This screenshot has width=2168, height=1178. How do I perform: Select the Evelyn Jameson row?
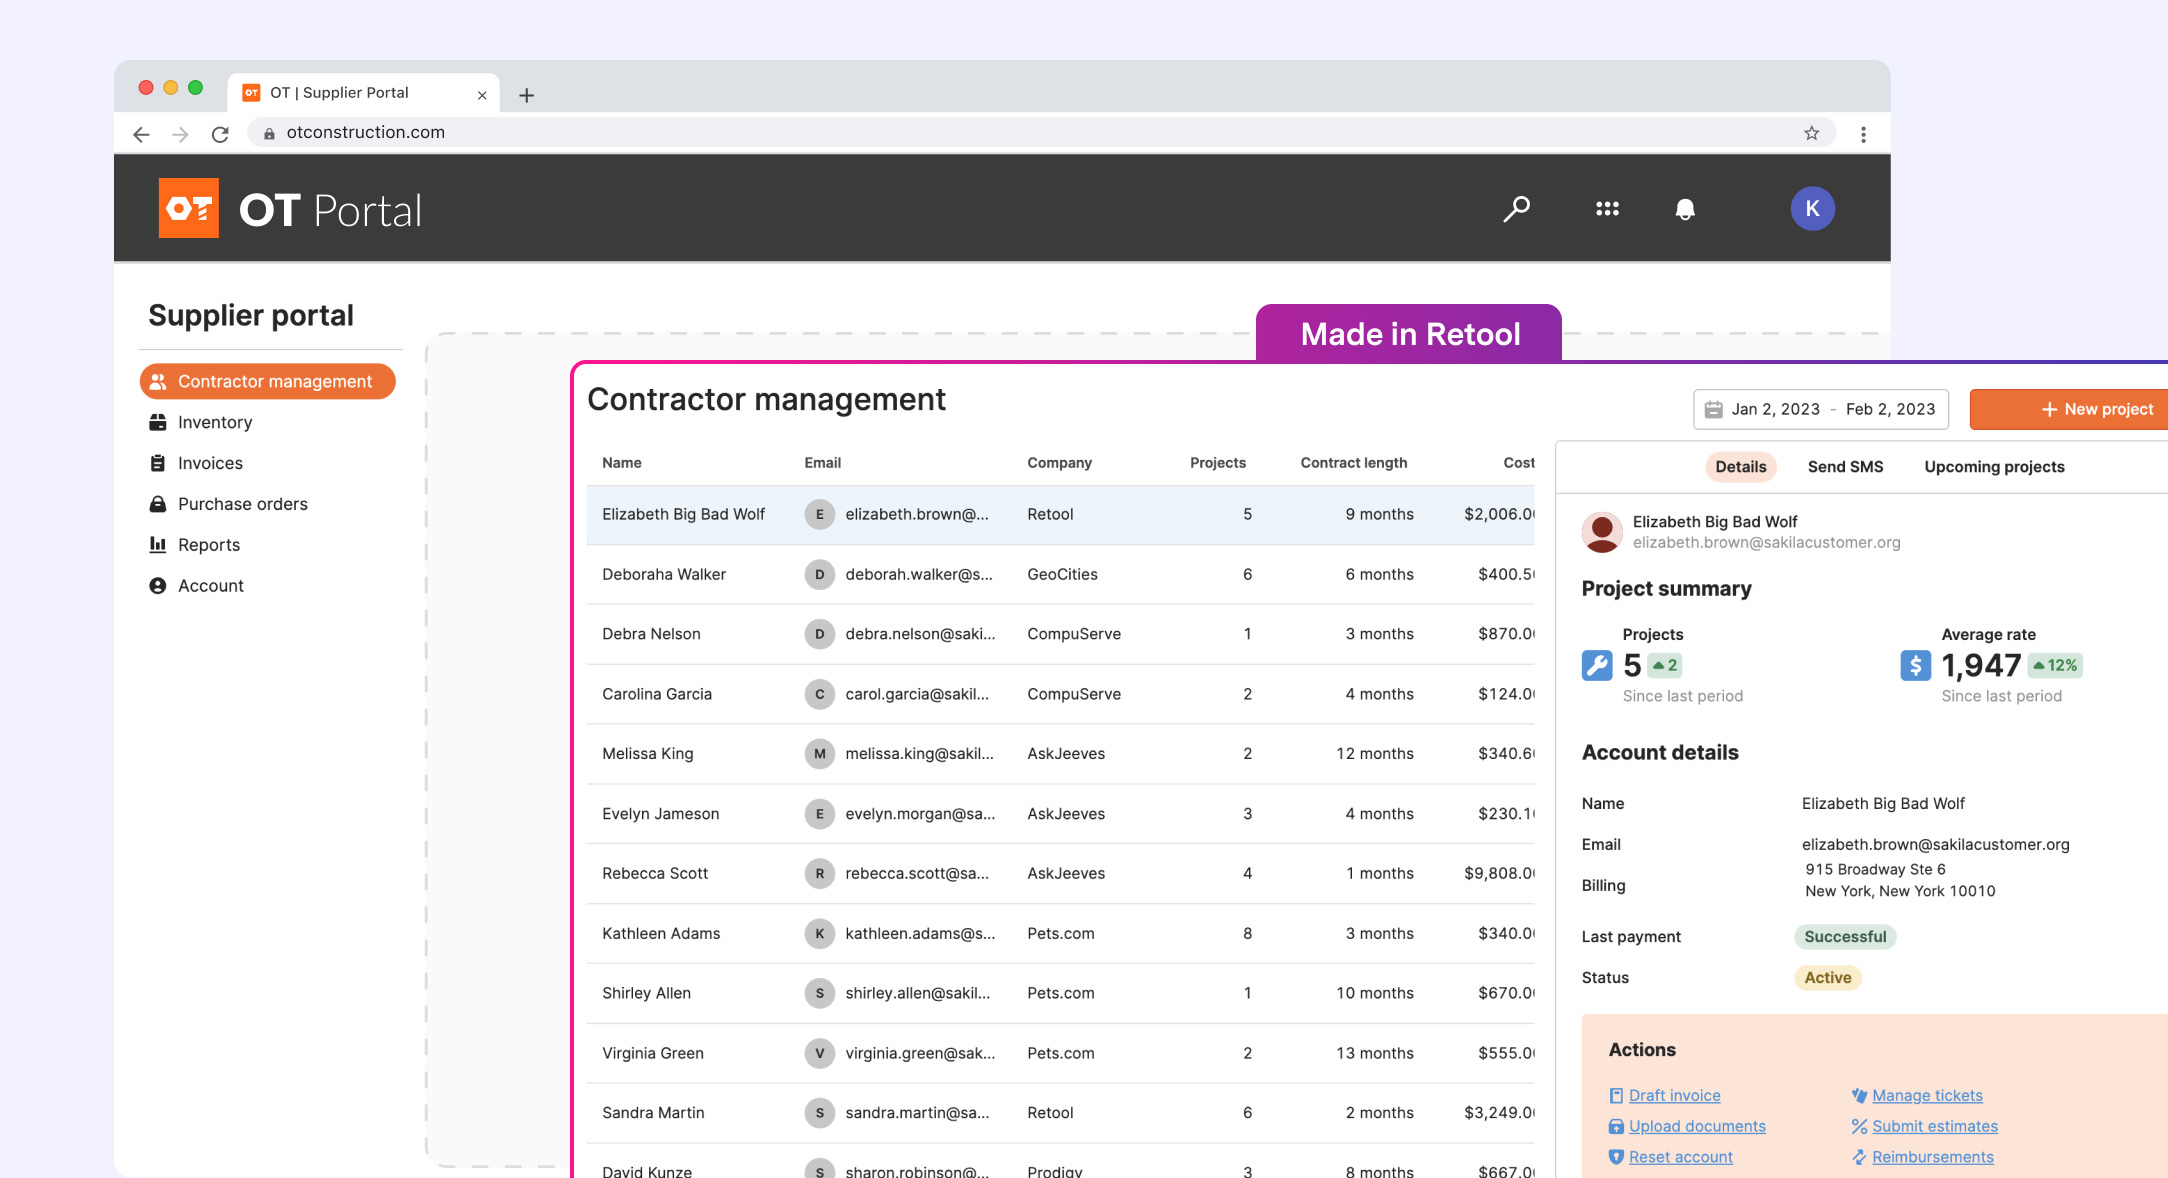[1060, 814]
